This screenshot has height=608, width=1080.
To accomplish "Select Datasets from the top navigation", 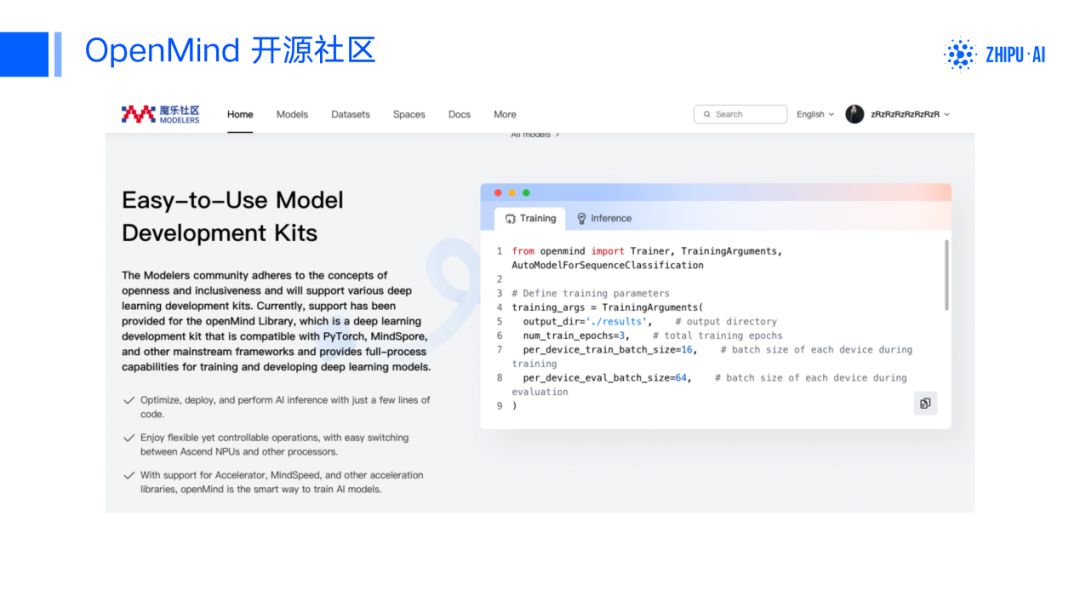I will click(350, 114).
